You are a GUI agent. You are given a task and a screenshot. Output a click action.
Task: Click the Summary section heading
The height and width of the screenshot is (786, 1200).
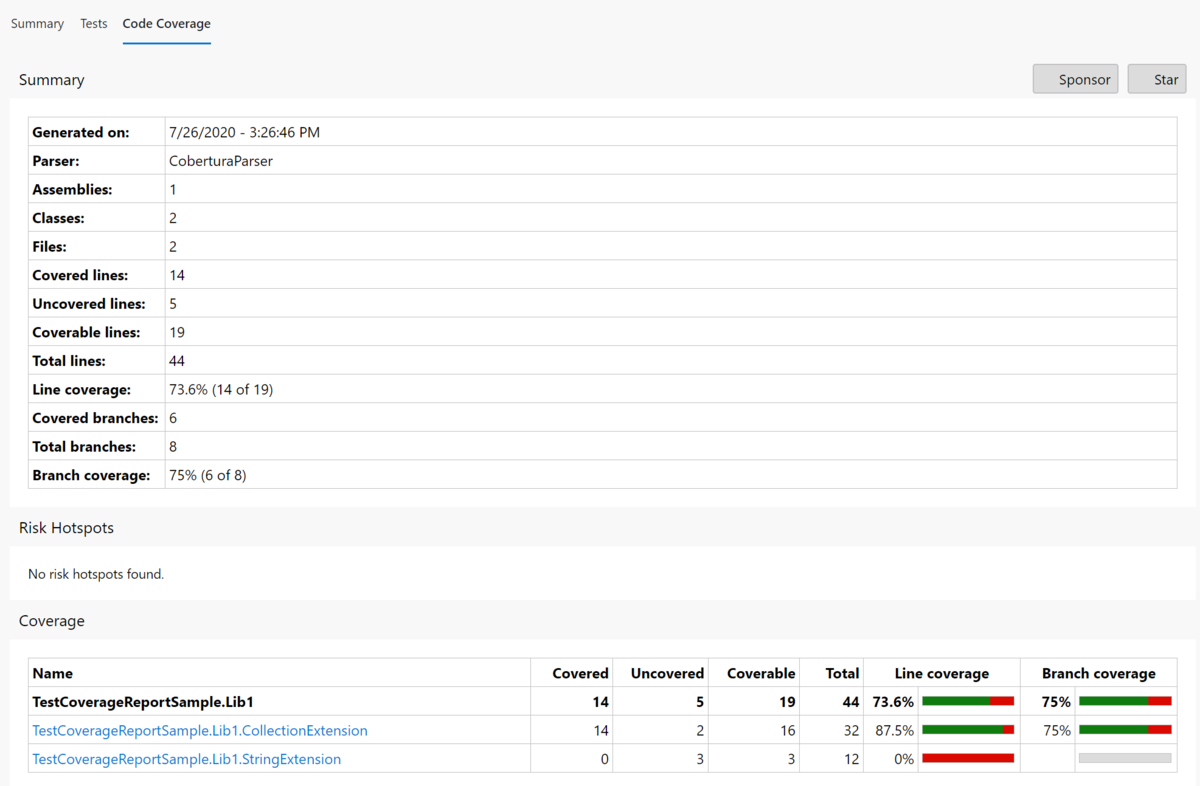click(x=52, y=80)
